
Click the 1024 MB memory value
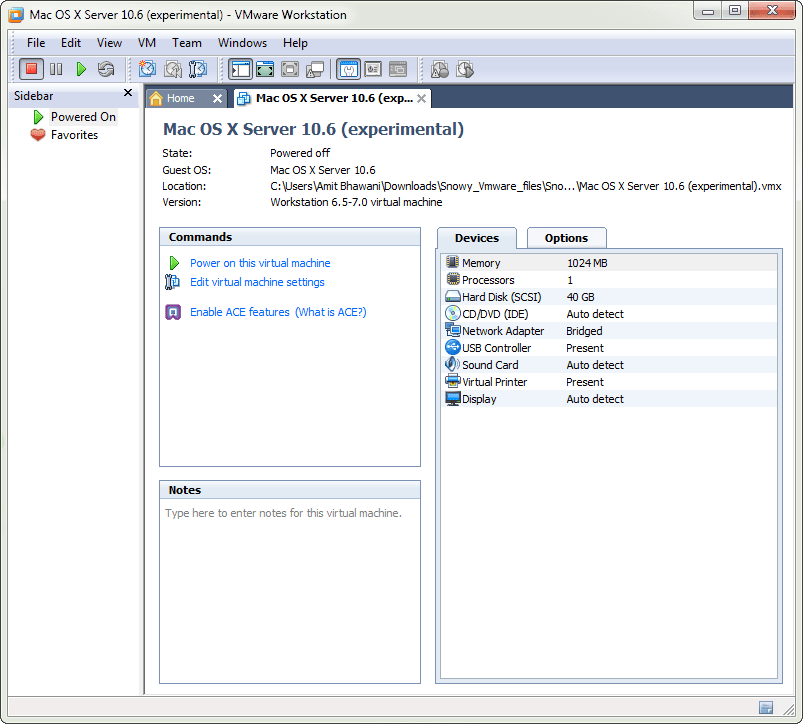pyautogui.click(x=587, y=263)
